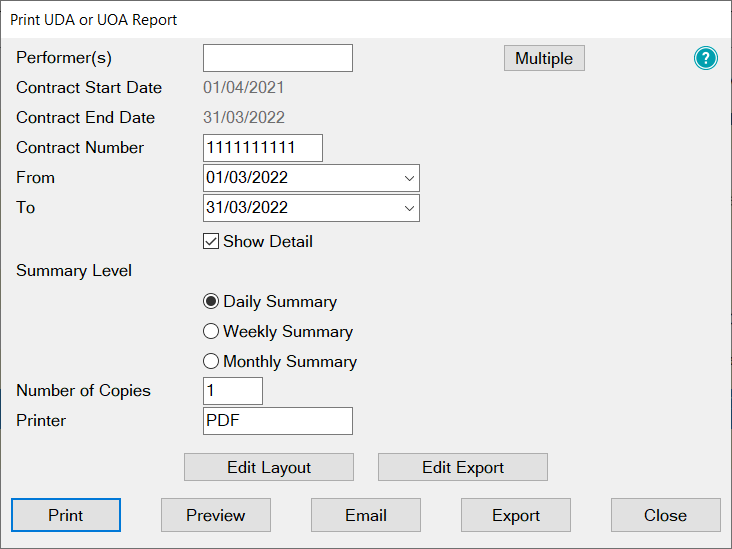Click the Edit Export button

[x=463, y=467]
